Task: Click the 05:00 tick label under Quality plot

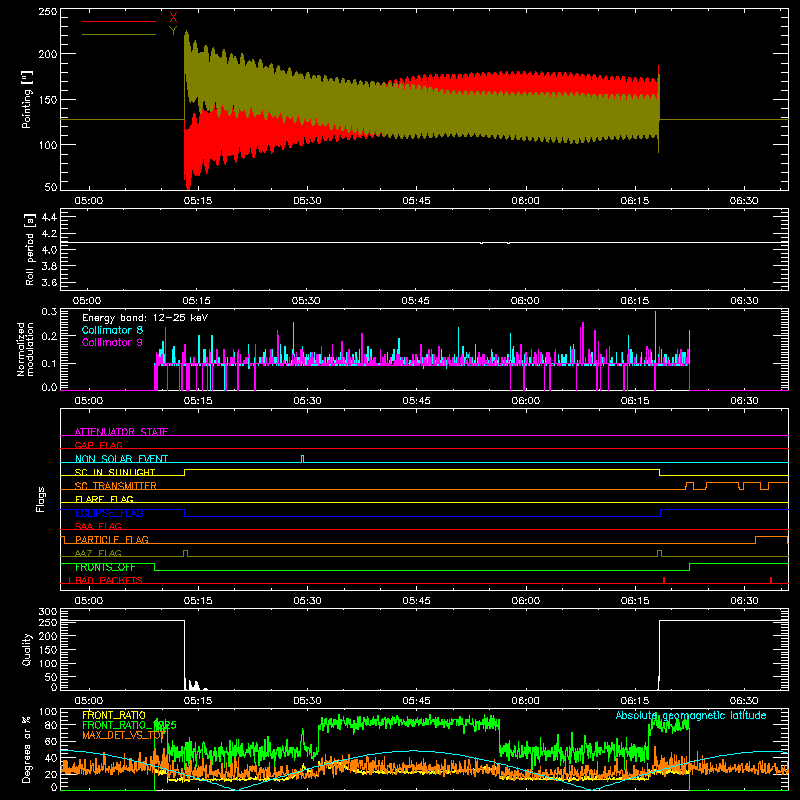Action: 89,701
